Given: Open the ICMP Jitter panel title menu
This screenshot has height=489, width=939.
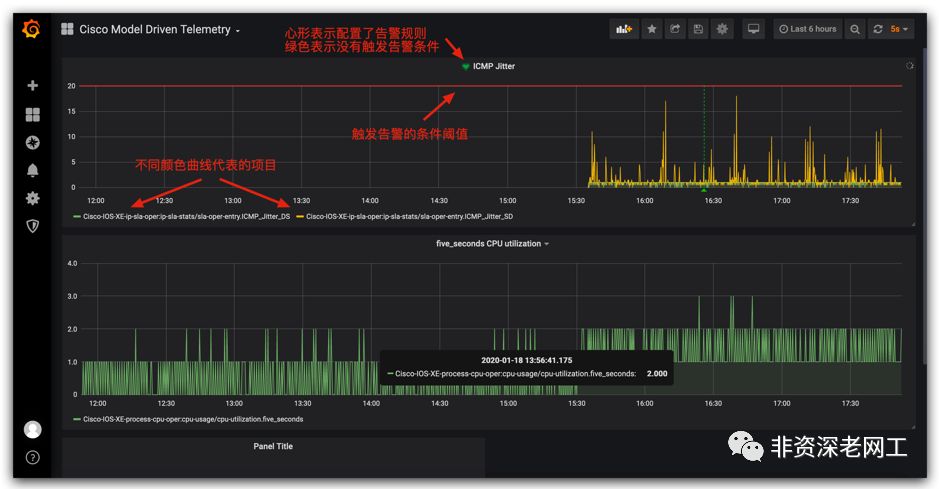Looking at the screenshot, I should (493, 66).
